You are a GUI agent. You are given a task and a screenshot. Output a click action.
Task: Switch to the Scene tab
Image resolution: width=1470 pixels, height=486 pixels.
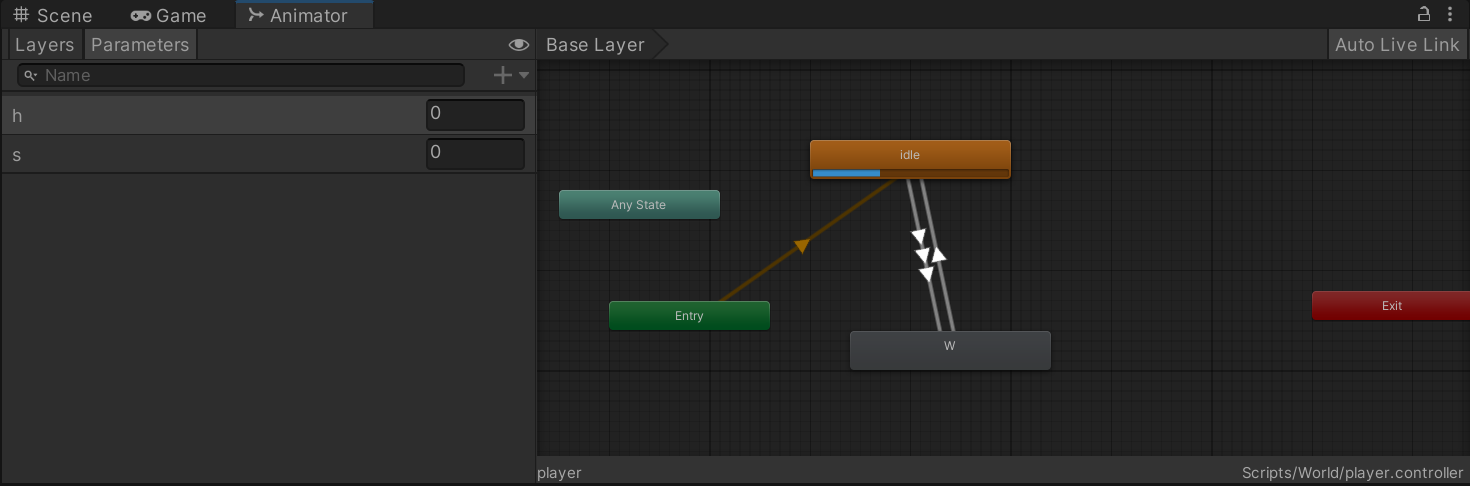coord(54,15)
